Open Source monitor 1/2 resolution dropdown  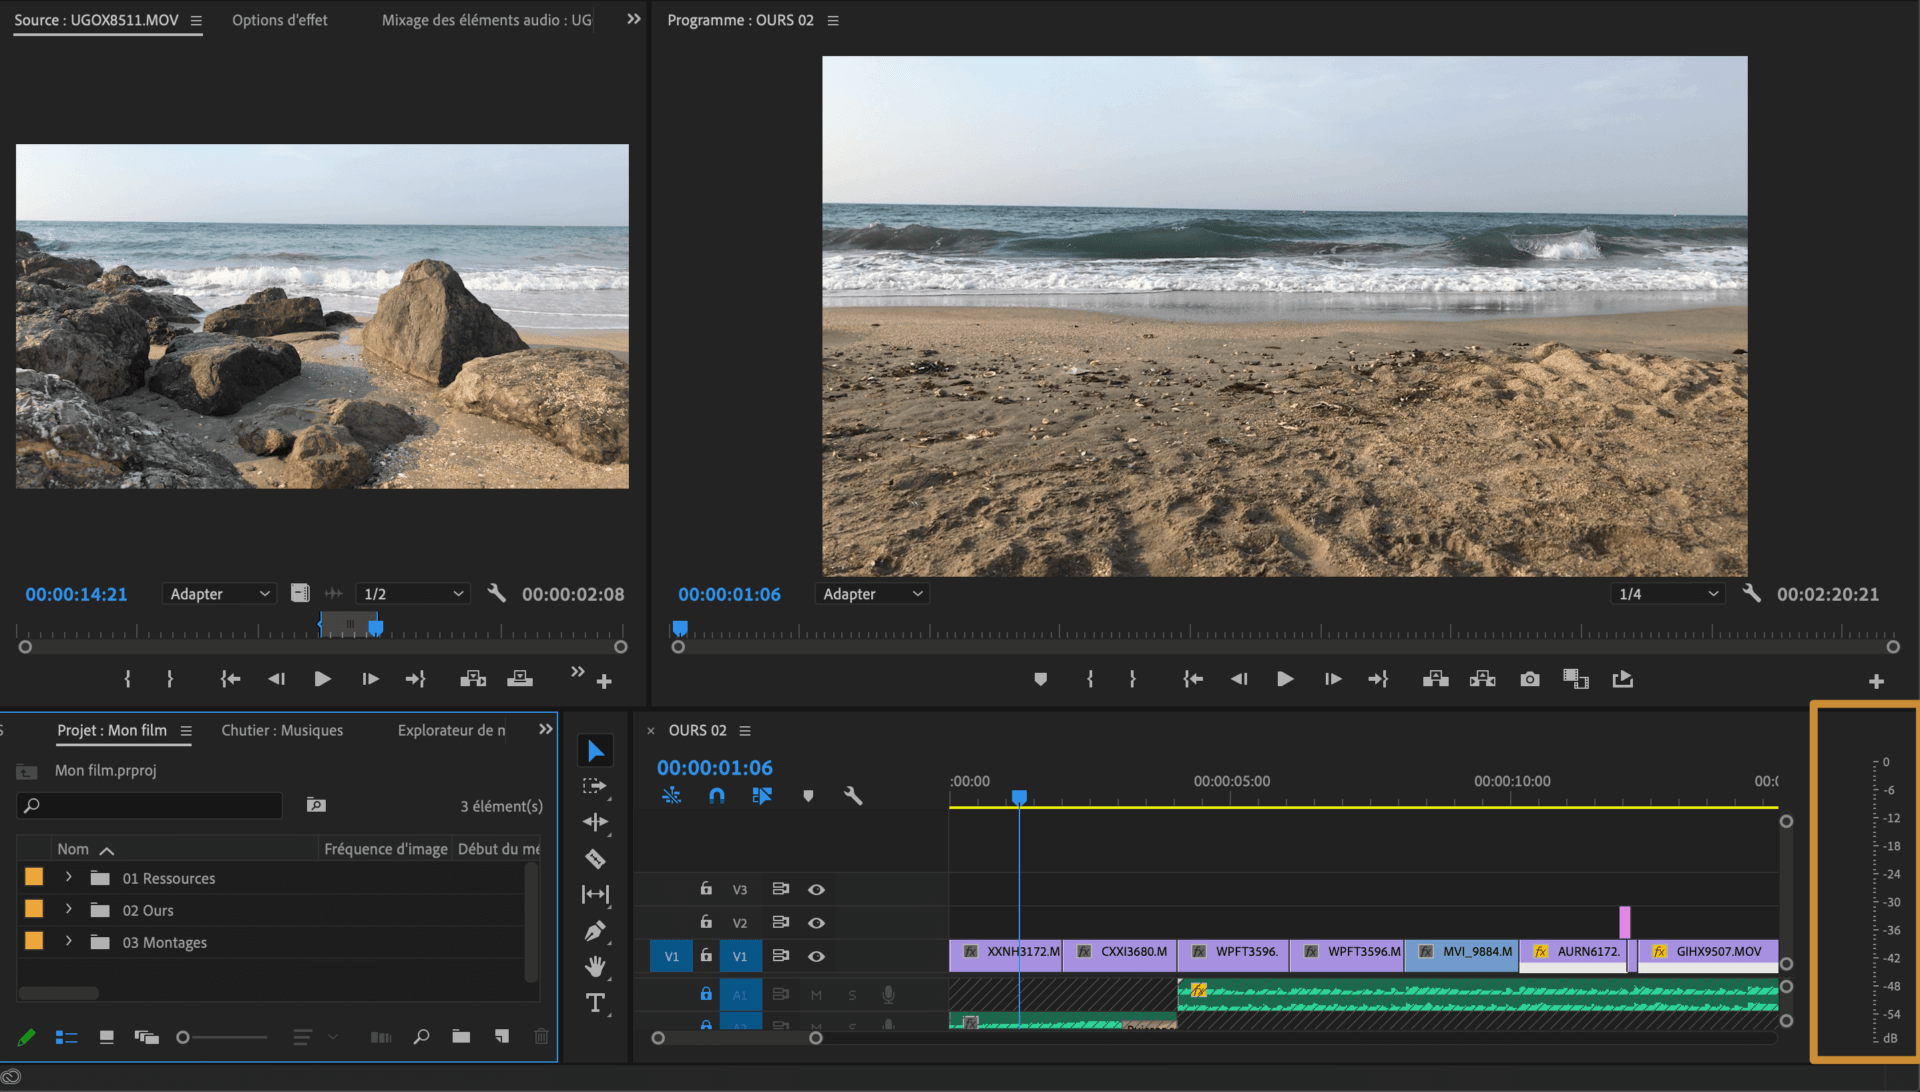[413, 594]
